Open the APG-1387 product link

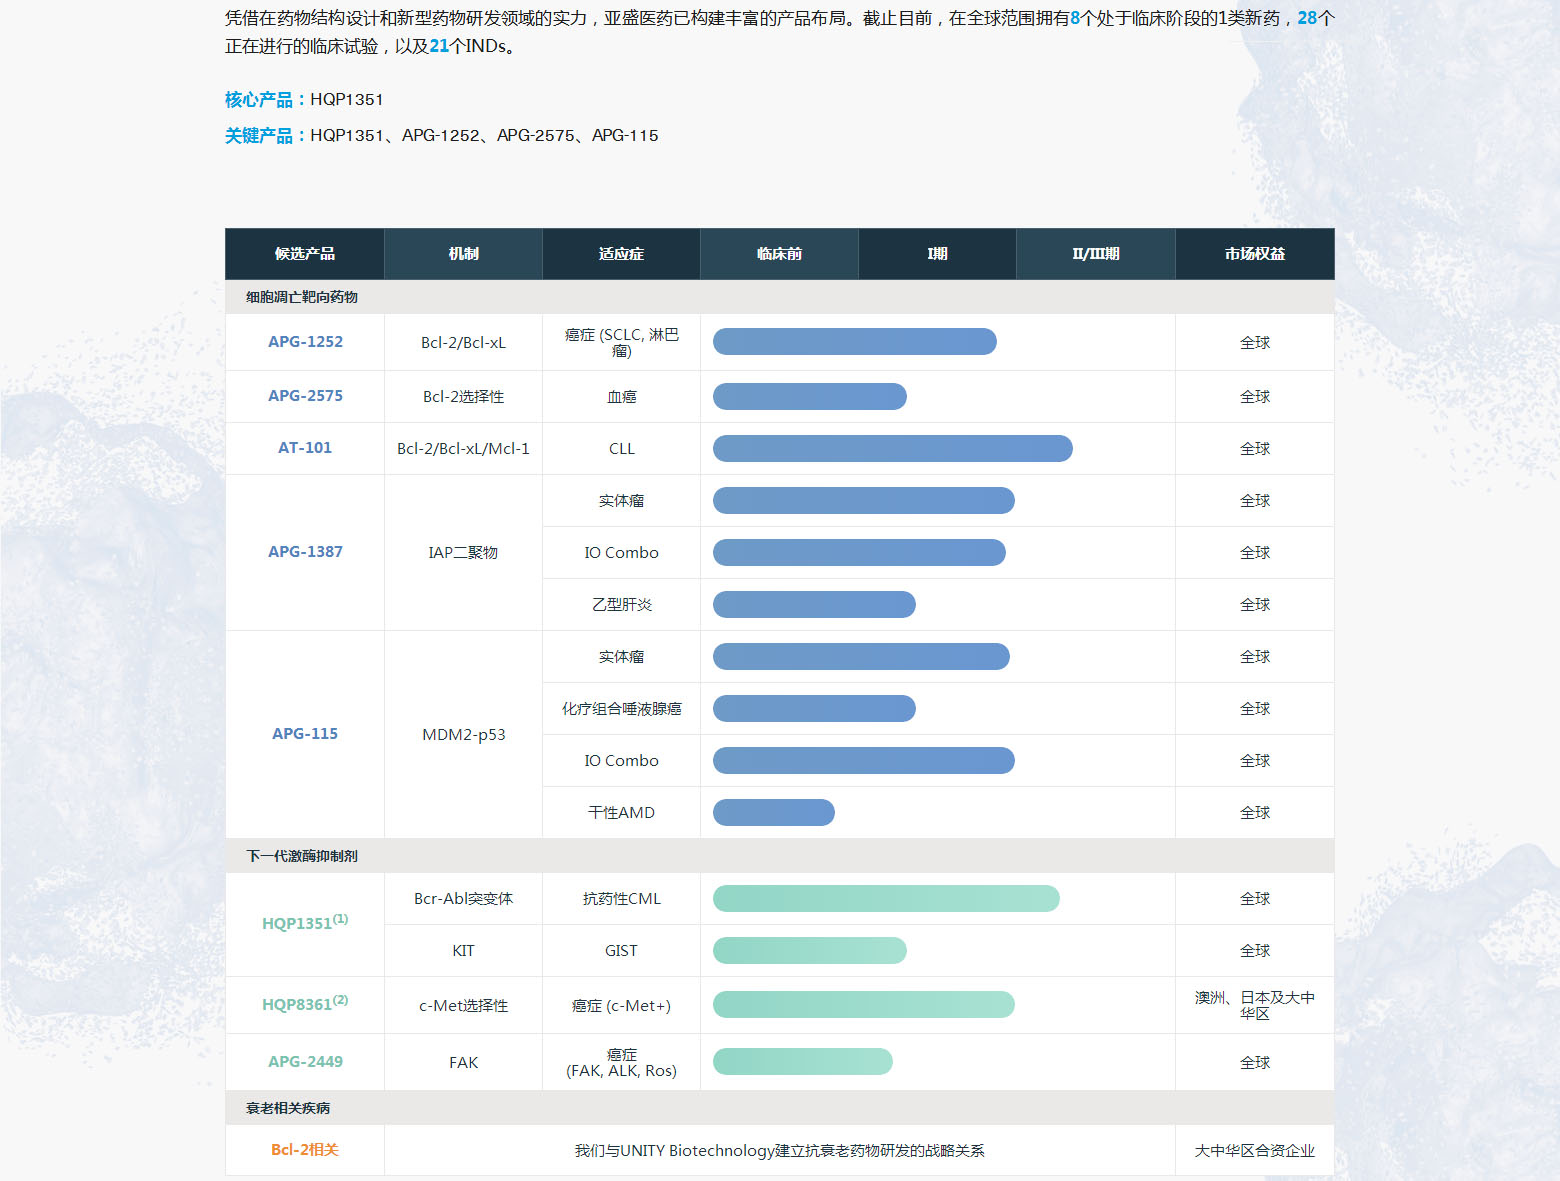point(305,552)
